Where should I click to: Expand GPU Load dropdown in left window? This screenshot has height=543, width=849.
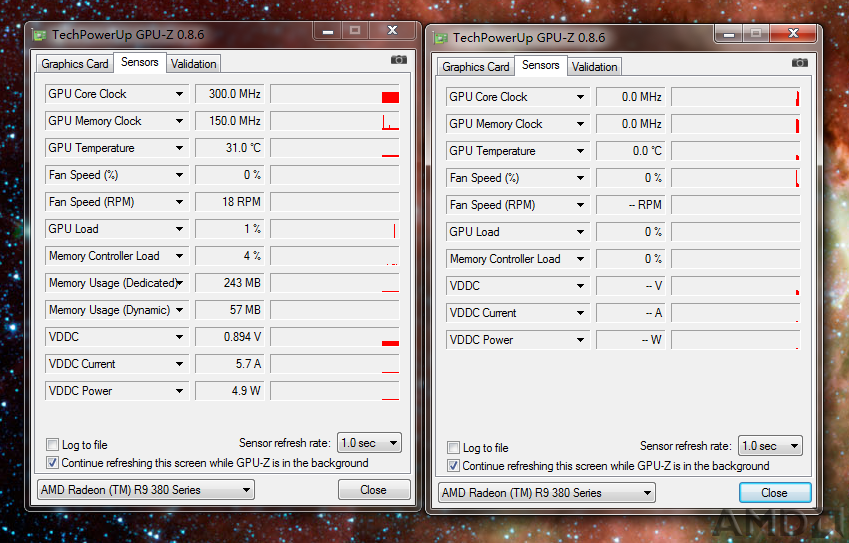coord(179,230)
